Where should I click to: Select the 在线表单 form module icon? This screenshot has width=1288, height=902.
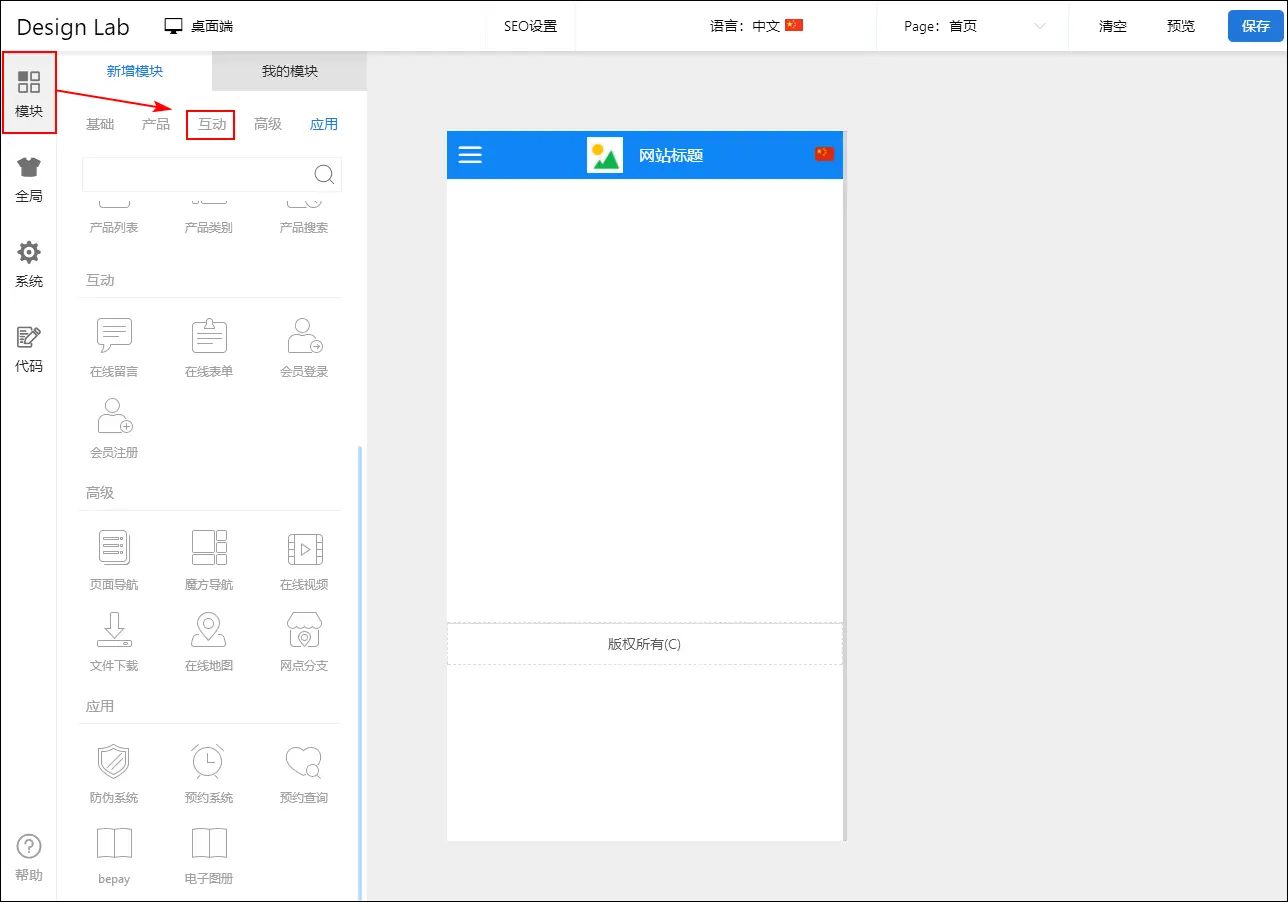[209, 337]
